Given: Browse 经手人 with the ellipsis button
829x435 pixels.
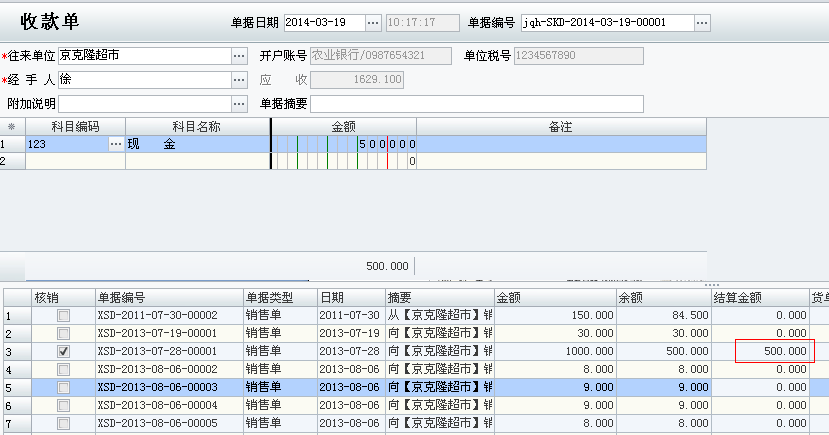Looking at the screenshot, I should tap(239, 80).
